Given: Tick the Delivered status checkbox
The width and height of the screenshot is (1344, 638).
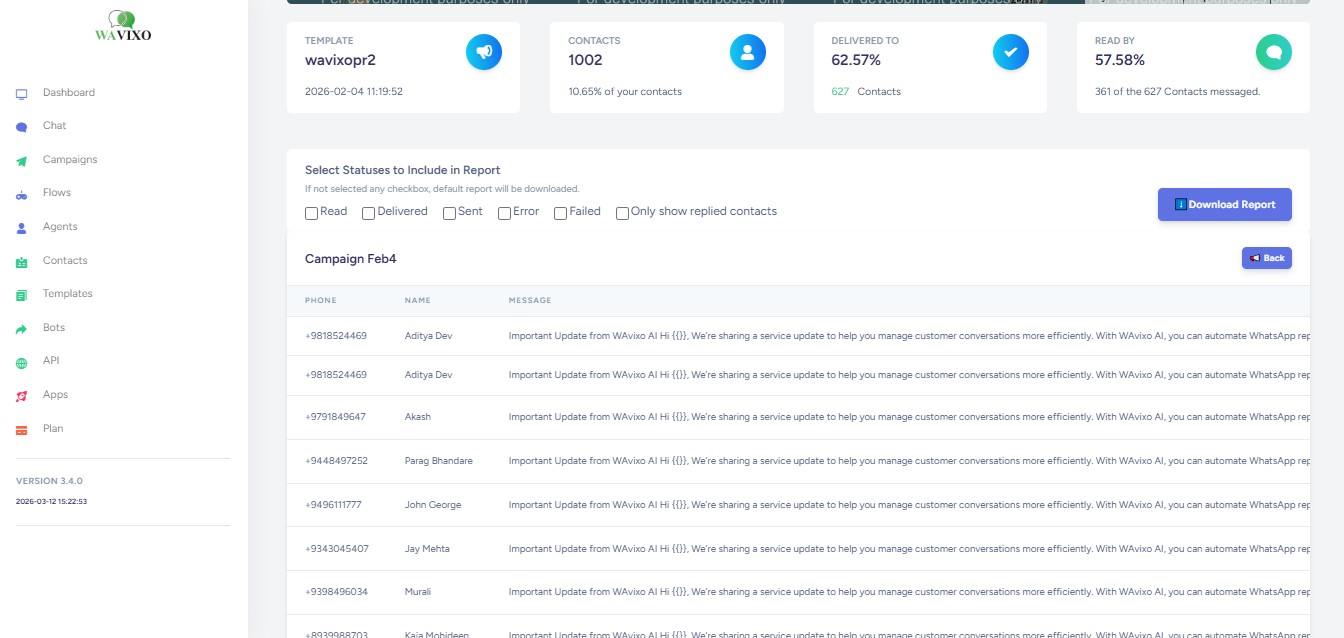Looking at the screenshot, I should tap(369, 213).
